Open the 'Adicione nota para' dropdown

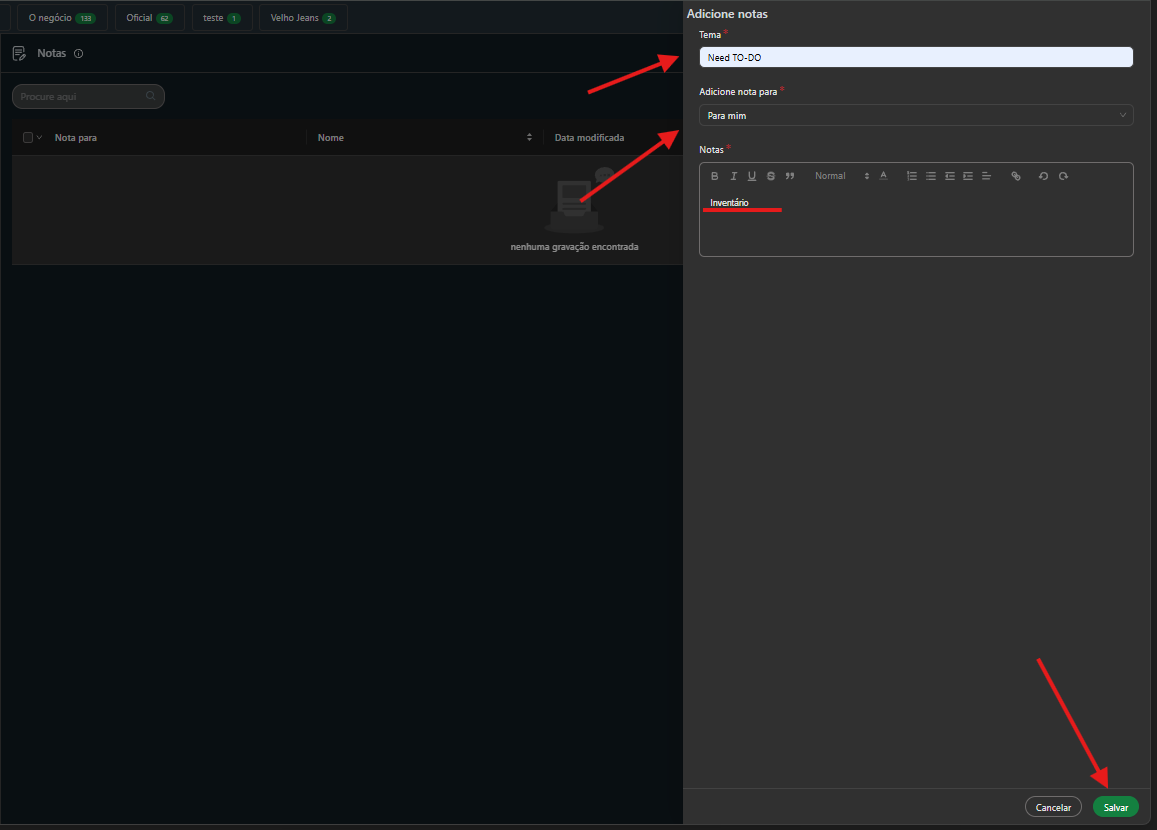coord(915,116)
